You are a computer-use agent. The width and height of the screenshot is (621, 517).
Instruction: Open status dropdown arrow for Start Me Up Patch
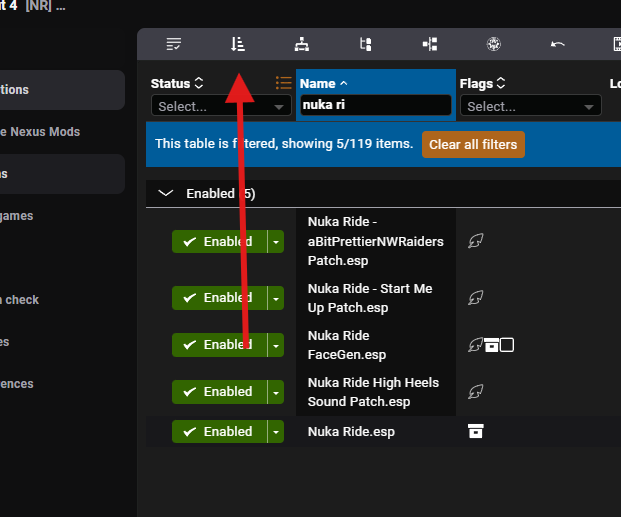[276, 298]
